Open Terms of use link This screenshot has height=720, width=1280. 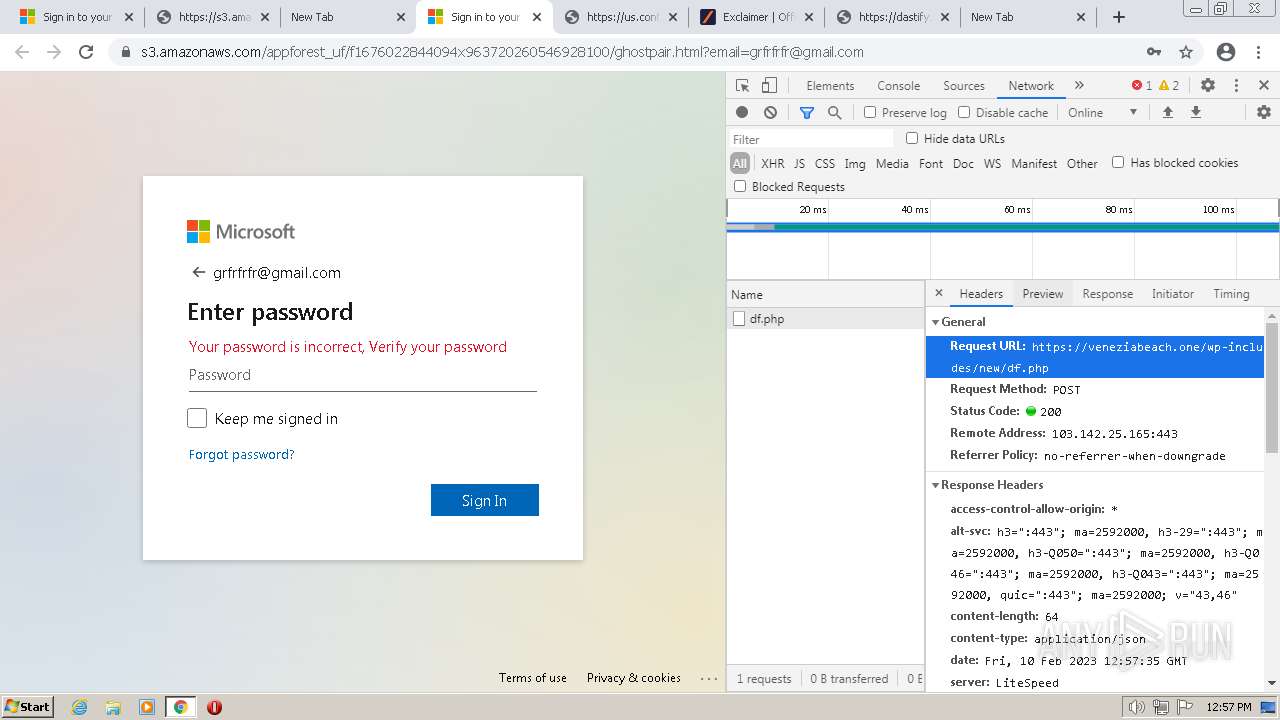tap(532, 677)
